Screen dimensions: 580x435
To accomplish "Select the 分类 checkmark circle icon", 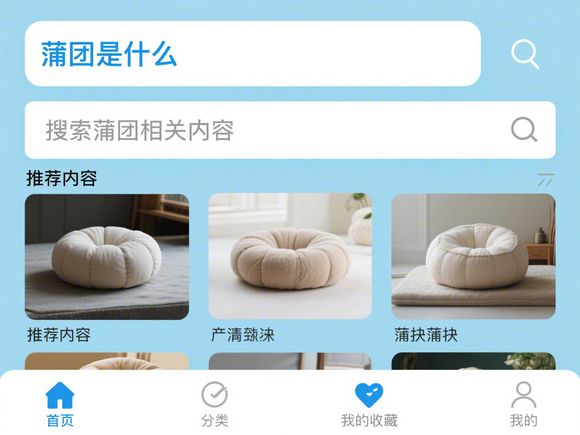I will click(215, 395).
